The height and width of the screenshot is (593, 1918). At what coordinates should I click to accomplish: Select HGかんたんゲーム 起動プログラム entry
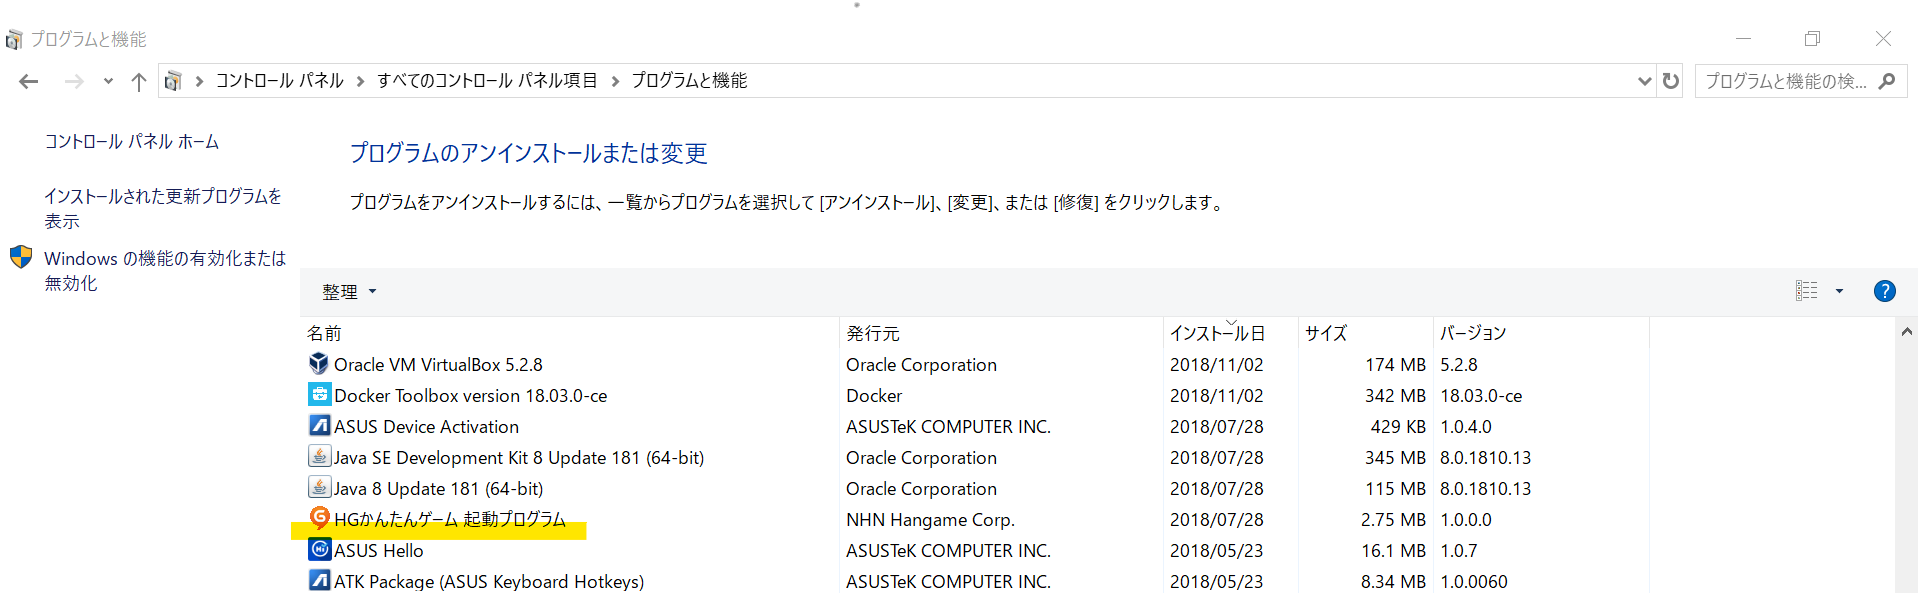coord(450,519)
